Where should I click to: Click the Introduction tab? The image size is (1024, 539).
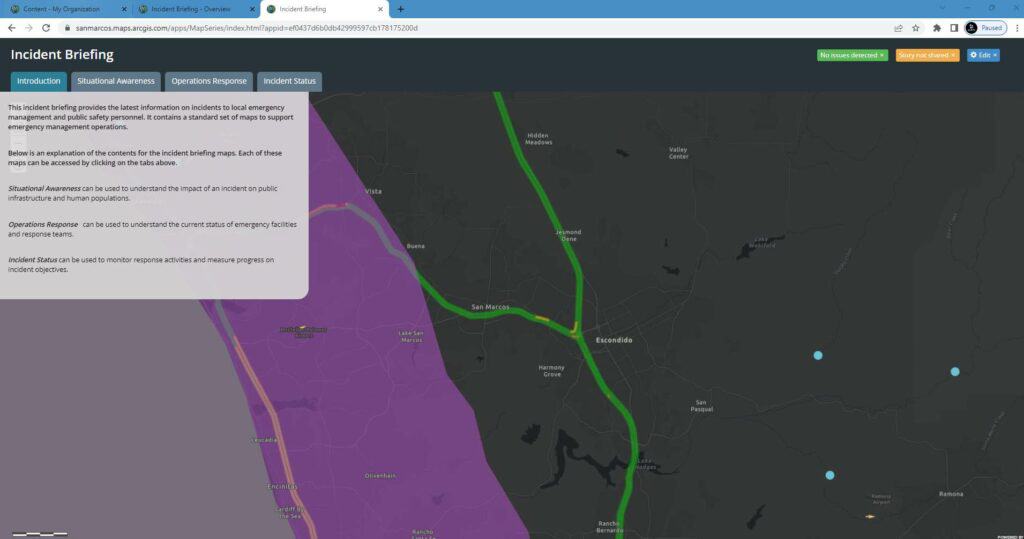pos(39,81)
